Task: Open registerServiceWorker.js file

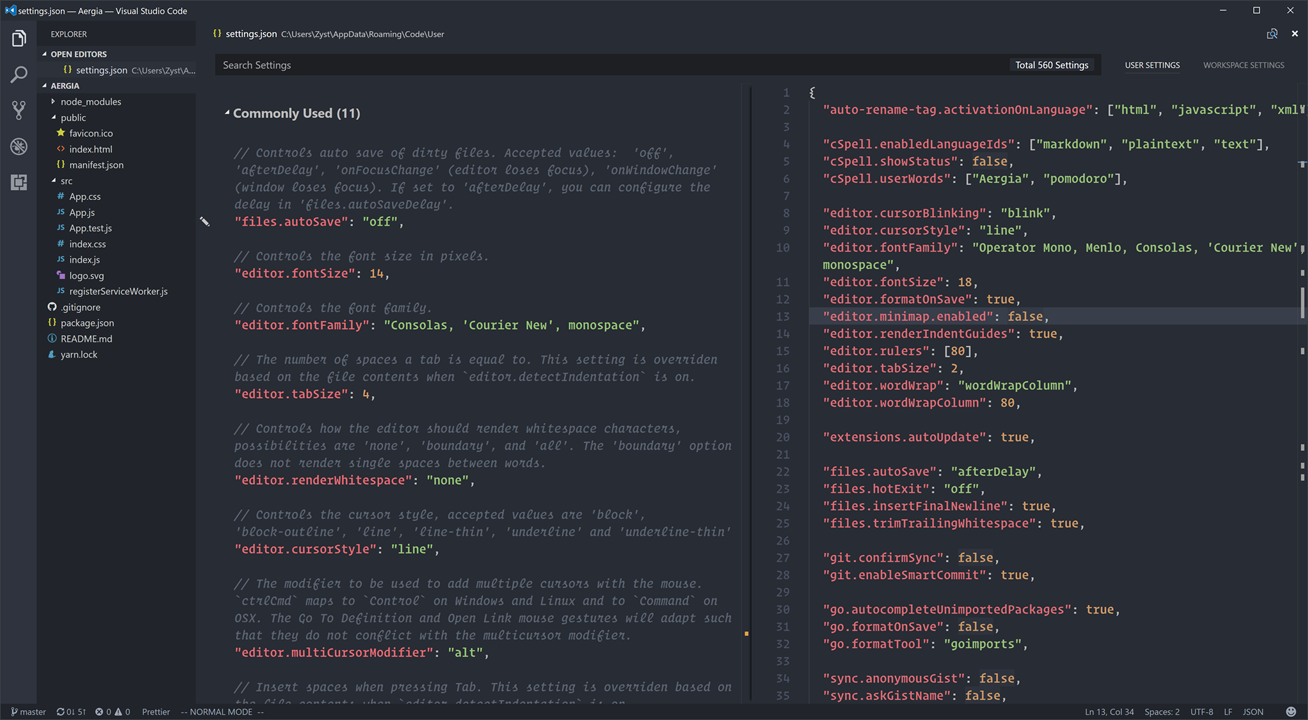Action: coord(118,292)
